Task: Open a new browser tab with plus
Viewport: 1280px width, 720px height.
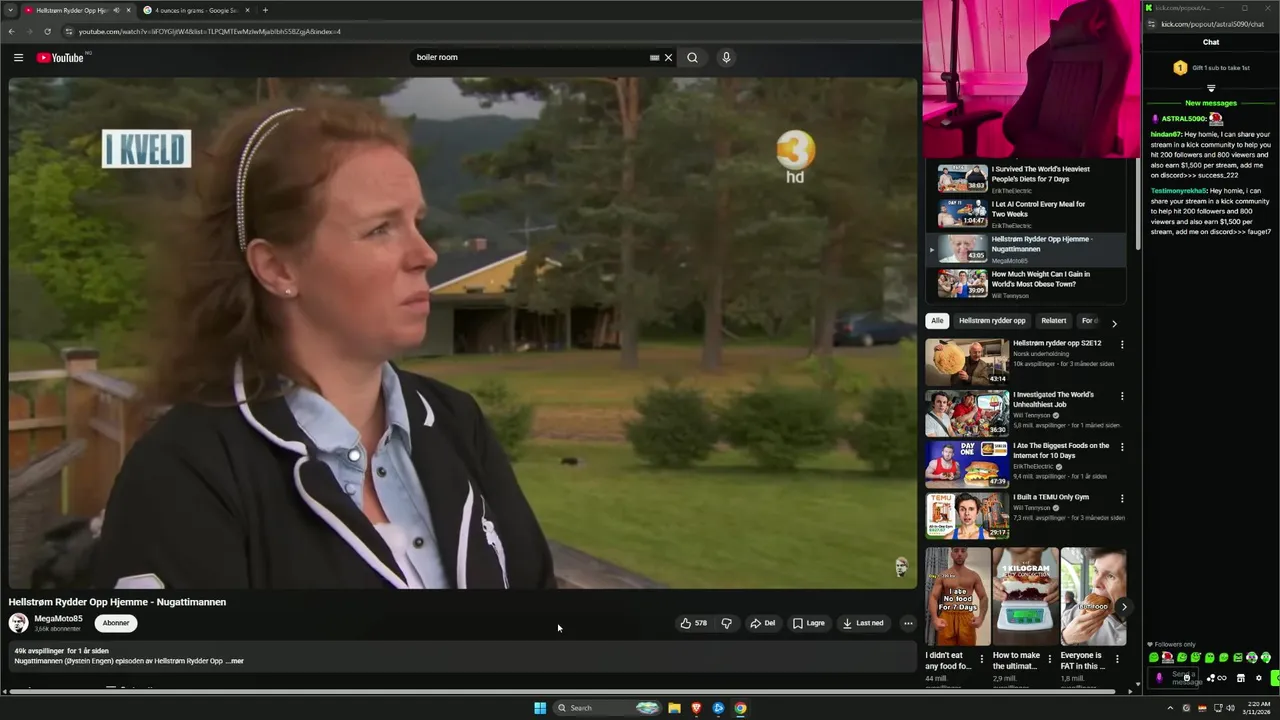Action: coord(265,10)
